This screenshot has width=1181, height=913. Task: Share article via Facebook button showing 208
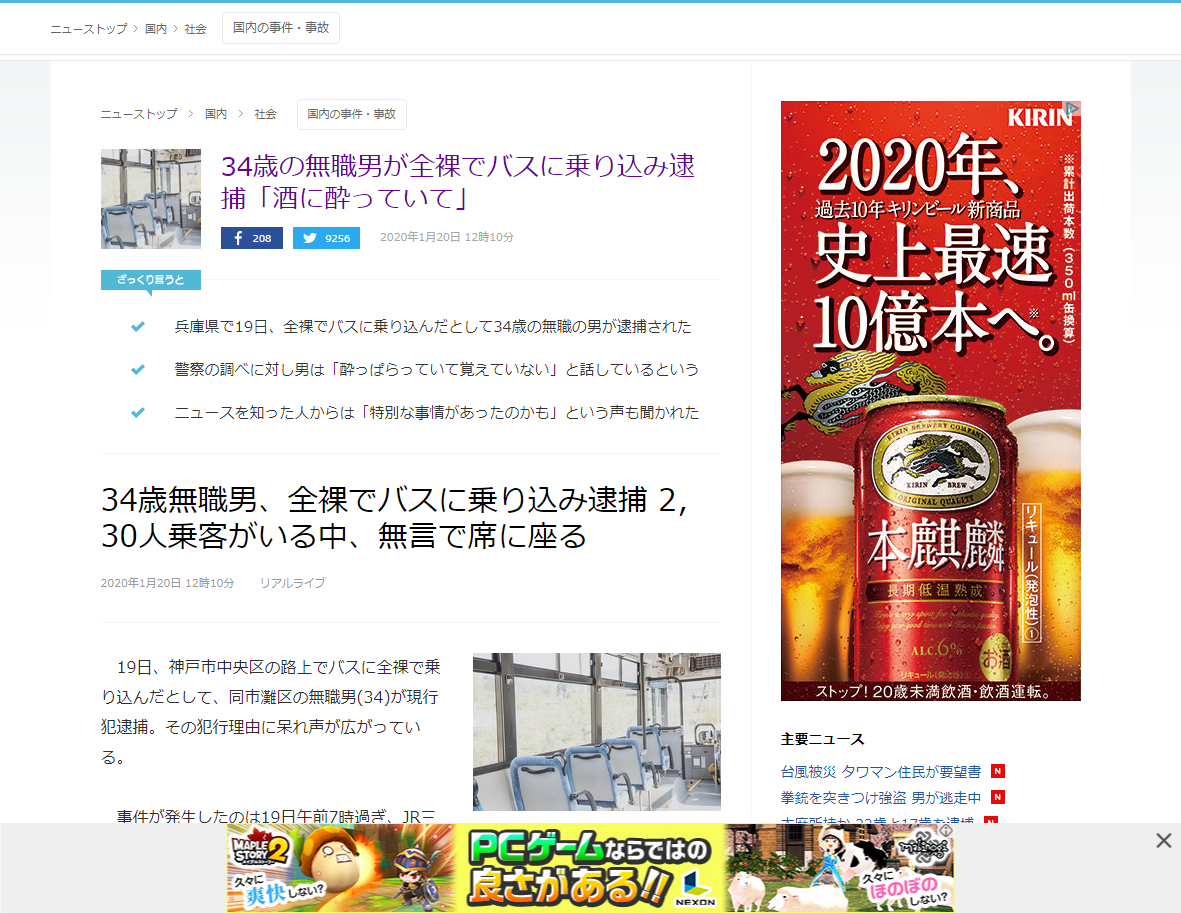coord(252,238)
